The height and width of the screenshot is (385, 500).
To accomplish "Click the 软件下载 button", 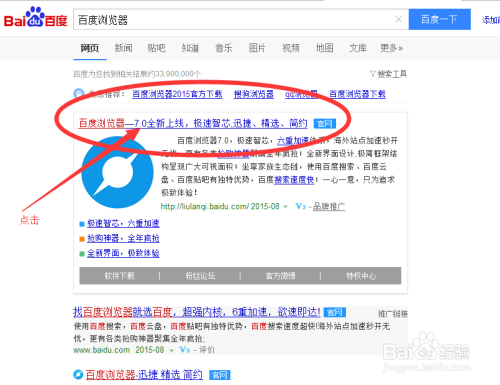I will coord(119,276).
